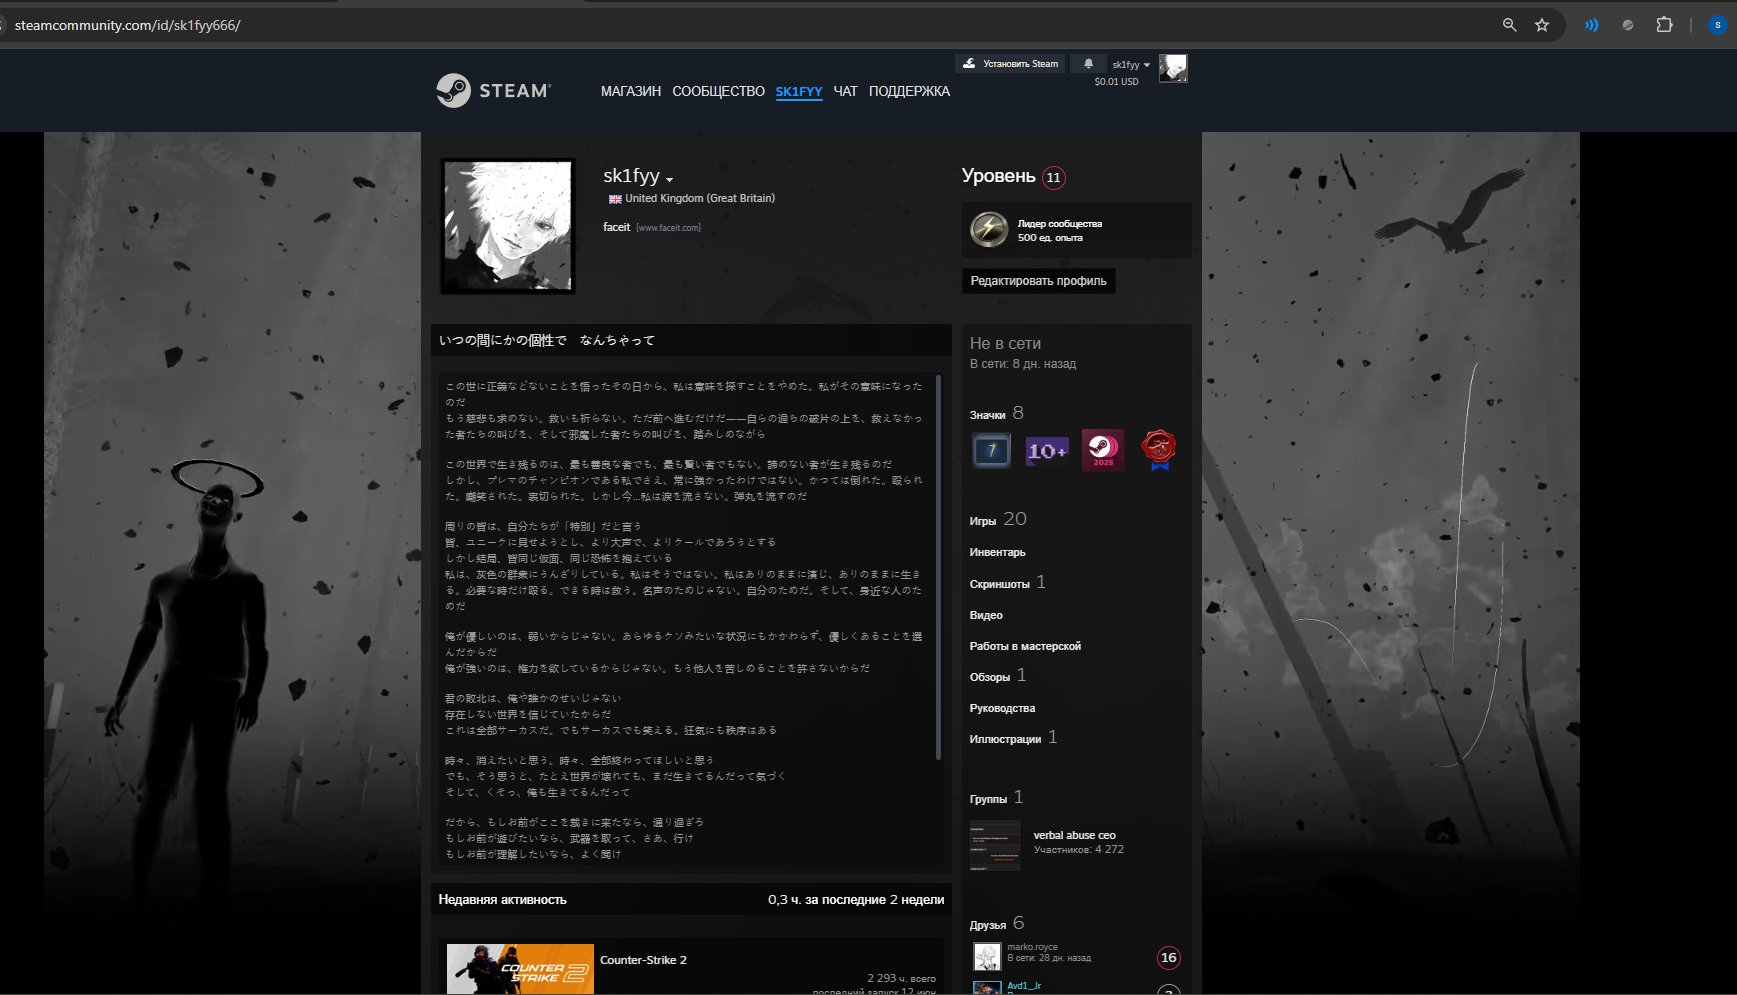The width and height of the screenshot is (1737, 995).
Task: Click marko.royce level 16 badge
Action: pyautogui.click(x=1168, y=958)
